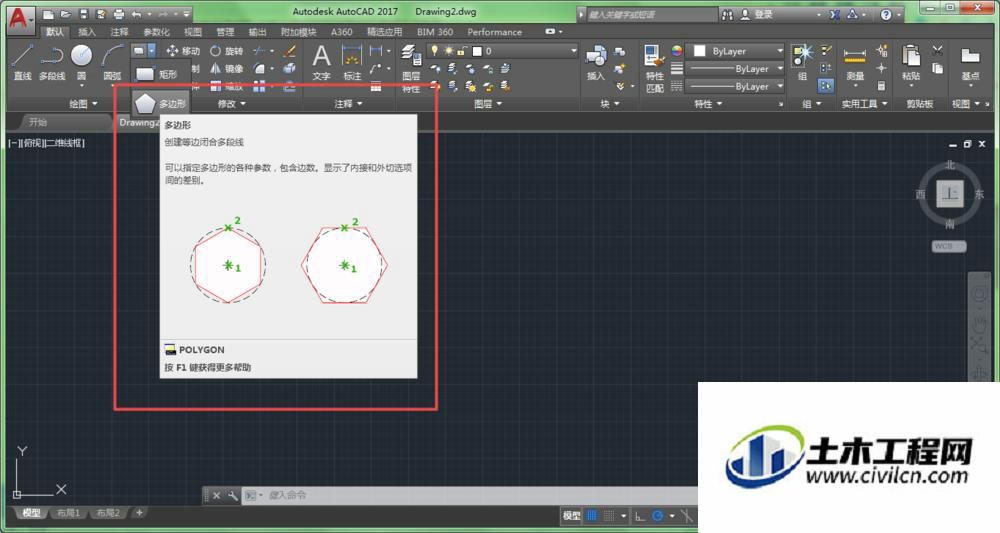Click the Dimension (标注) tool
This screenshot has width=1000, height=533.
pyautogui.click(x=352, y=62)
